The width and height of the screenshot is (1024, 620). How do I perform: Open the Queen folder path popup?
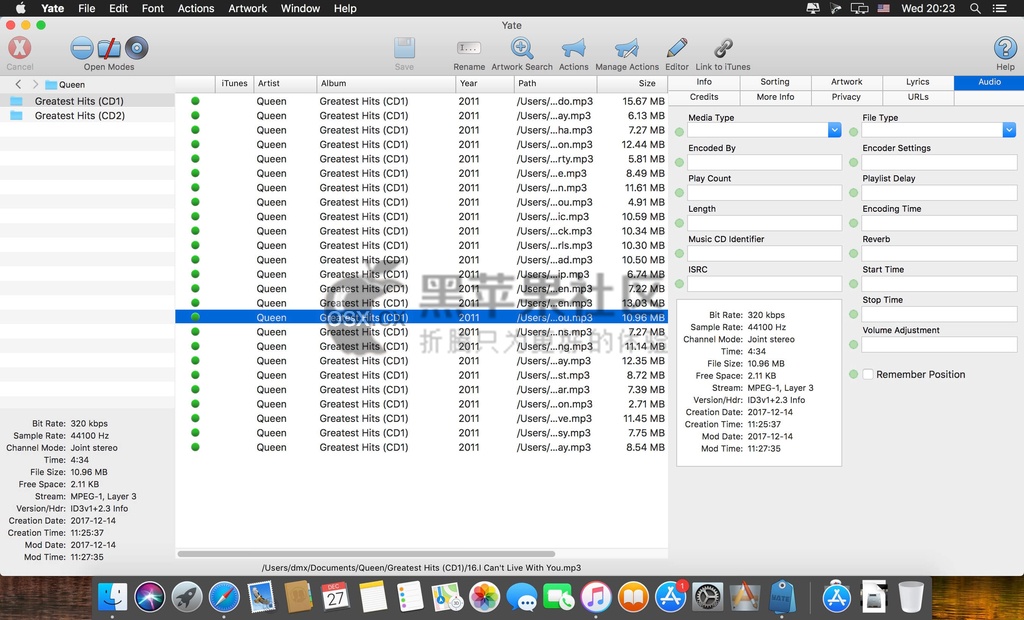coord(65,84)
